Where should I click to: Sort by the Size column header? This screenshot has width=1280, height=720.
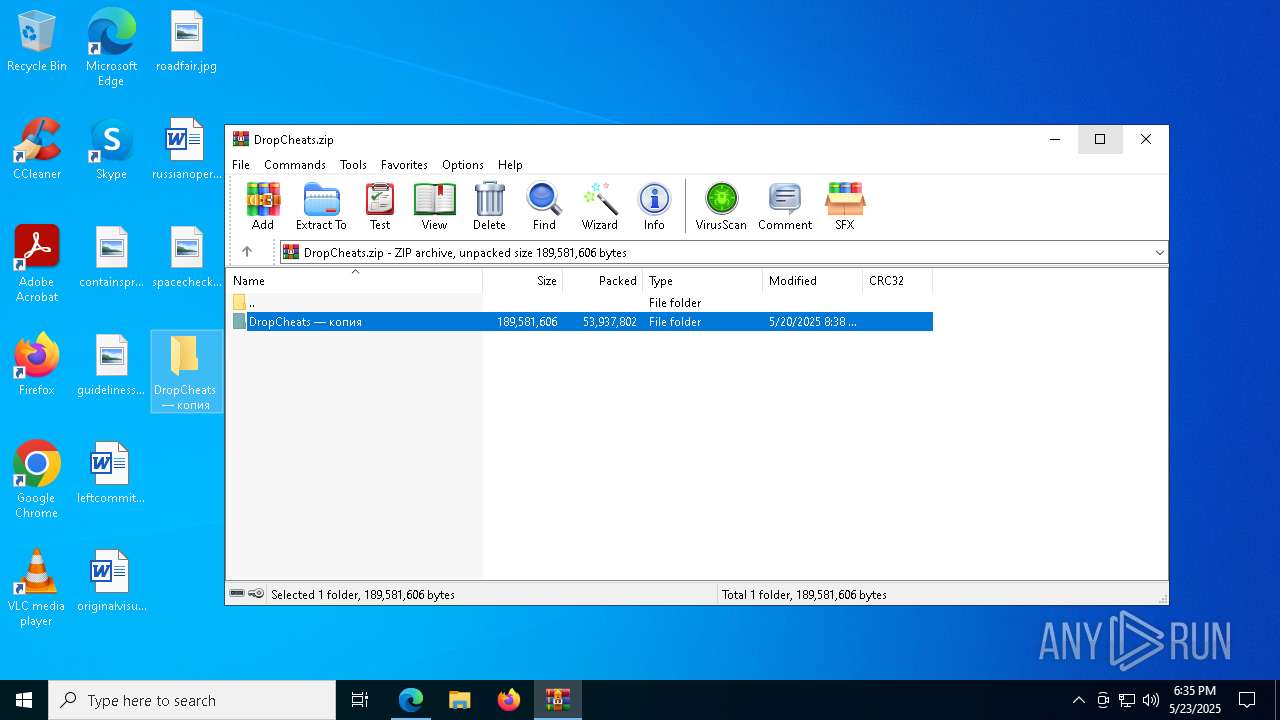[523, 281]
